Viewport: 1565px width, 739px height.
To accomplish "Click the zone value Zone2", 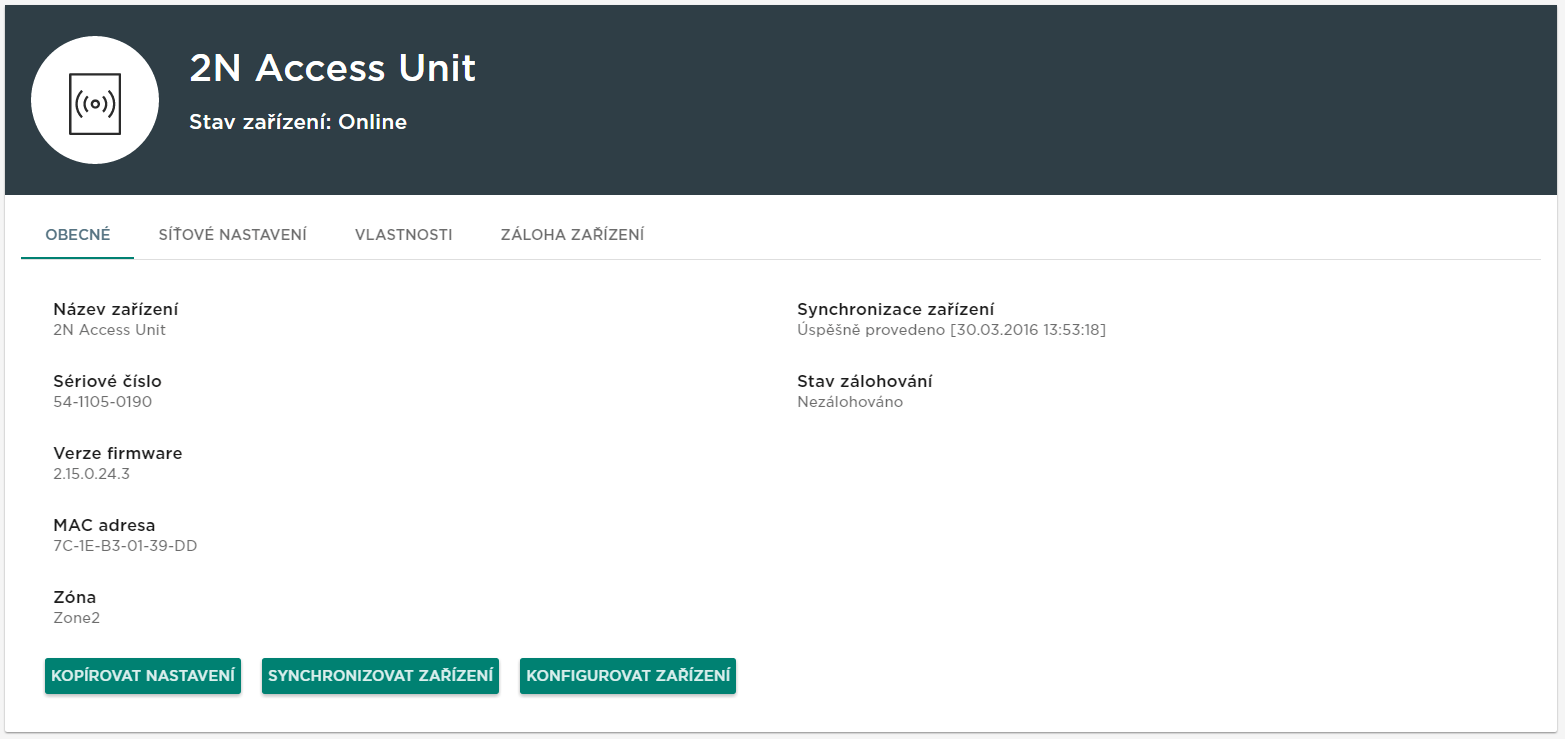I will click(x=77, y=618).
